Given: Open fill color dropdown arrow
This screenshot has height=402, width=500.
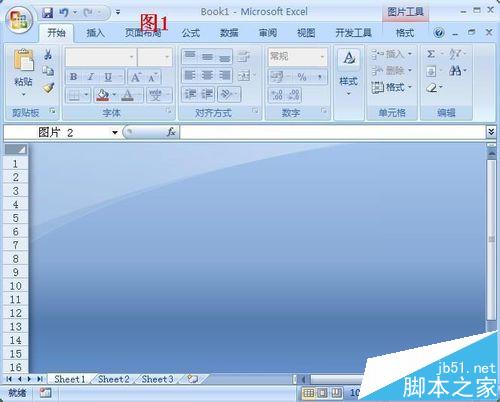Looking at the screenshot, I should pyautogui.click(x=114, y=95).
